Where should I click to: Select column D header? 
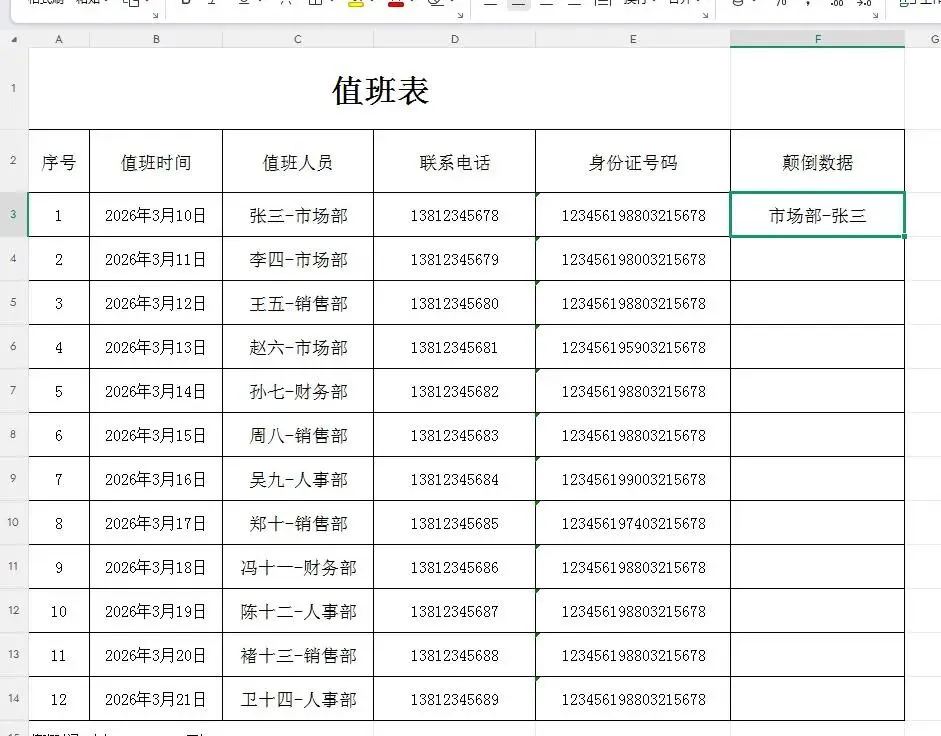(x=454, y=39)
